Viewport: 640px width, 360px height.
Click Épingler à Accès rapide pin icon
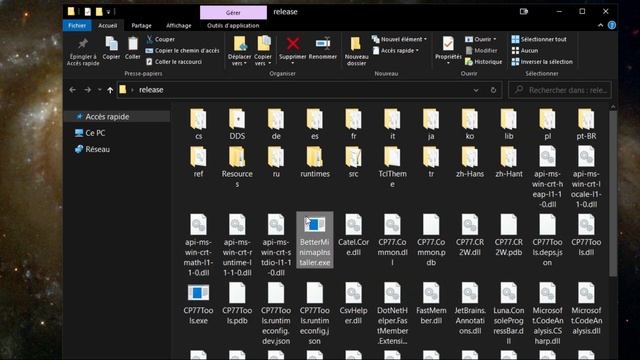point(83,51)
